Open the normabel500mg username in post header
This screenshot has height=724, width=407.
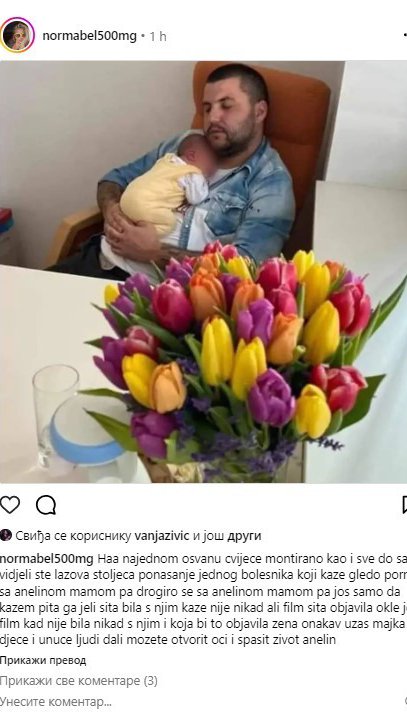click(90, 36)
